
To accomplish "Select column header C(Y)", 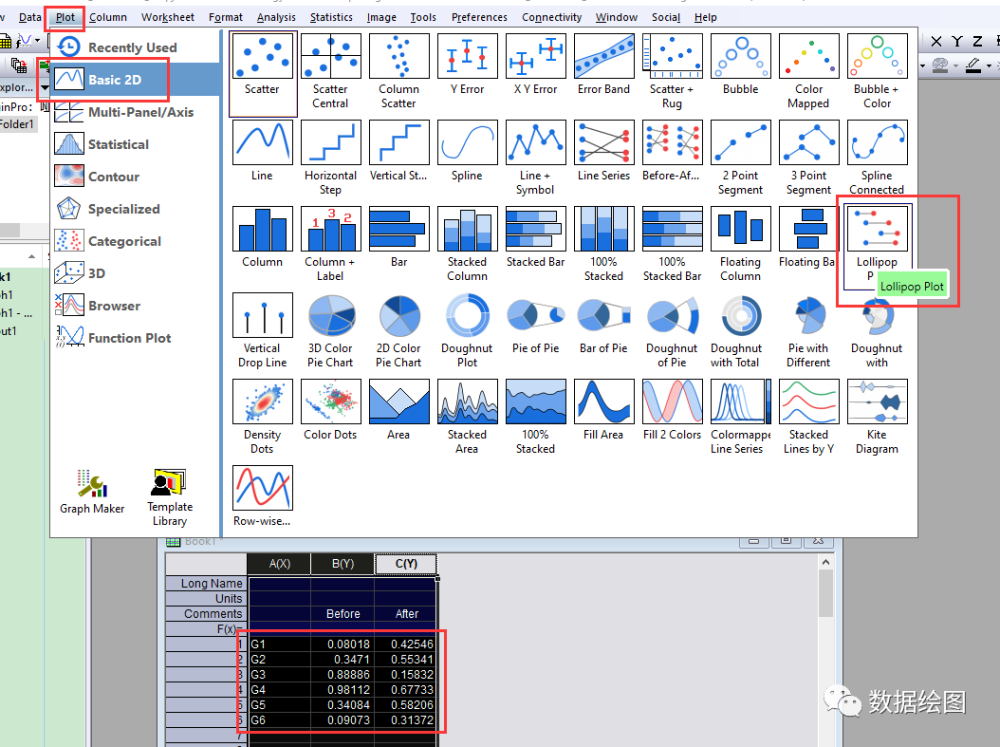I will (x=406, y=564).
